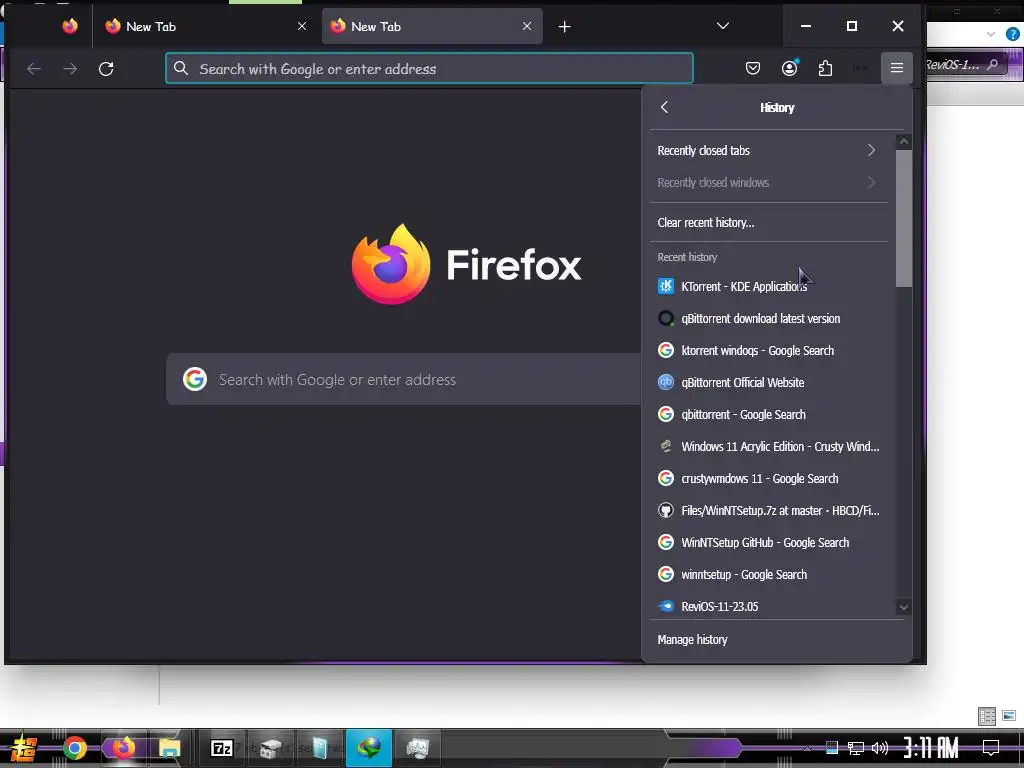Image resolution: width=1024 pixels, height=768 pixels.
Task: Switch background window to details view icon
Action: [x=987, y=716]
